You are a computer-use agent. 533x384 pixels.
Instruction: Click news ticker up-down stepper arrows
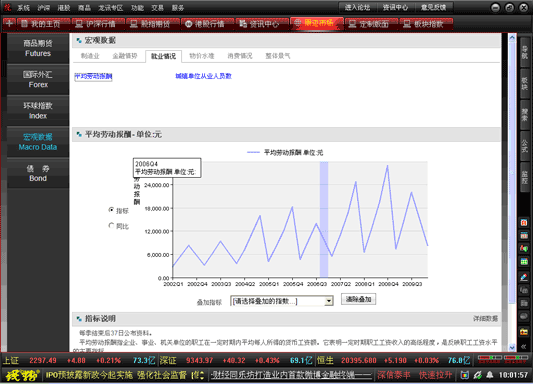203,375
